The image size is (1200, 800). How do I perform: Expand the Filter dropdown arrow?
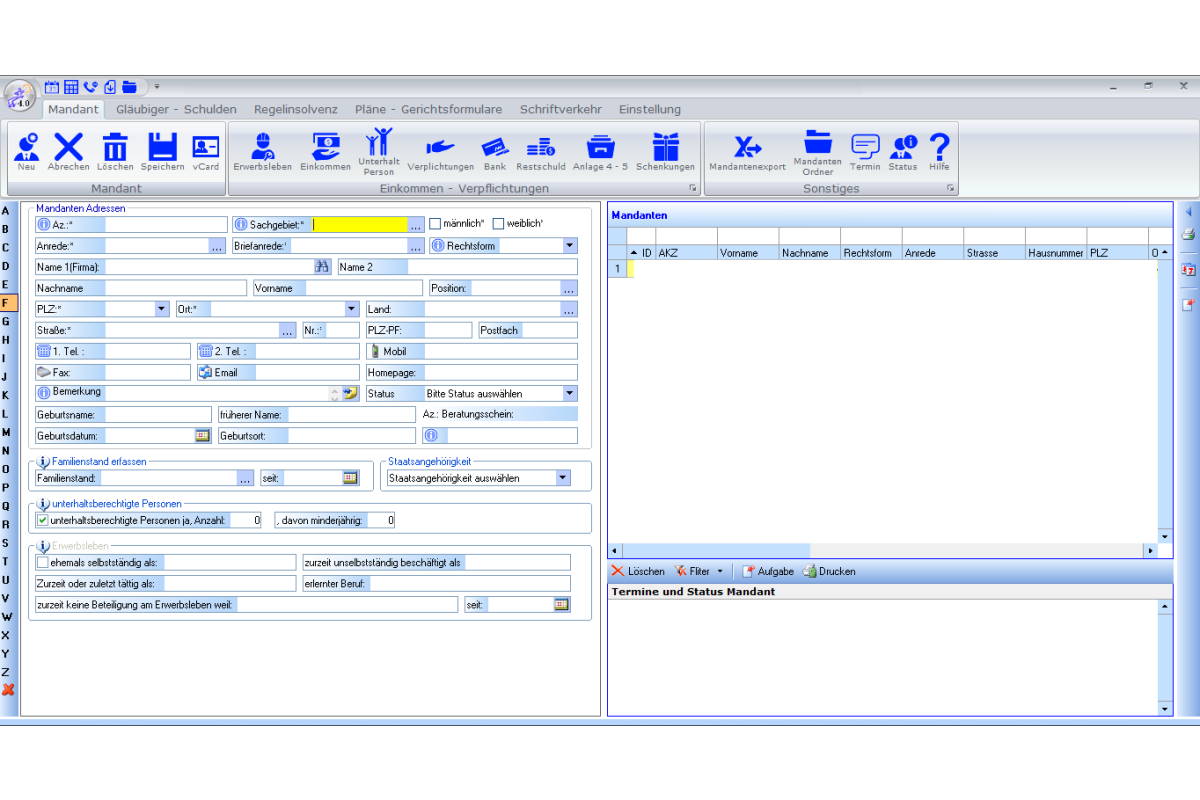tap(720, 572)
